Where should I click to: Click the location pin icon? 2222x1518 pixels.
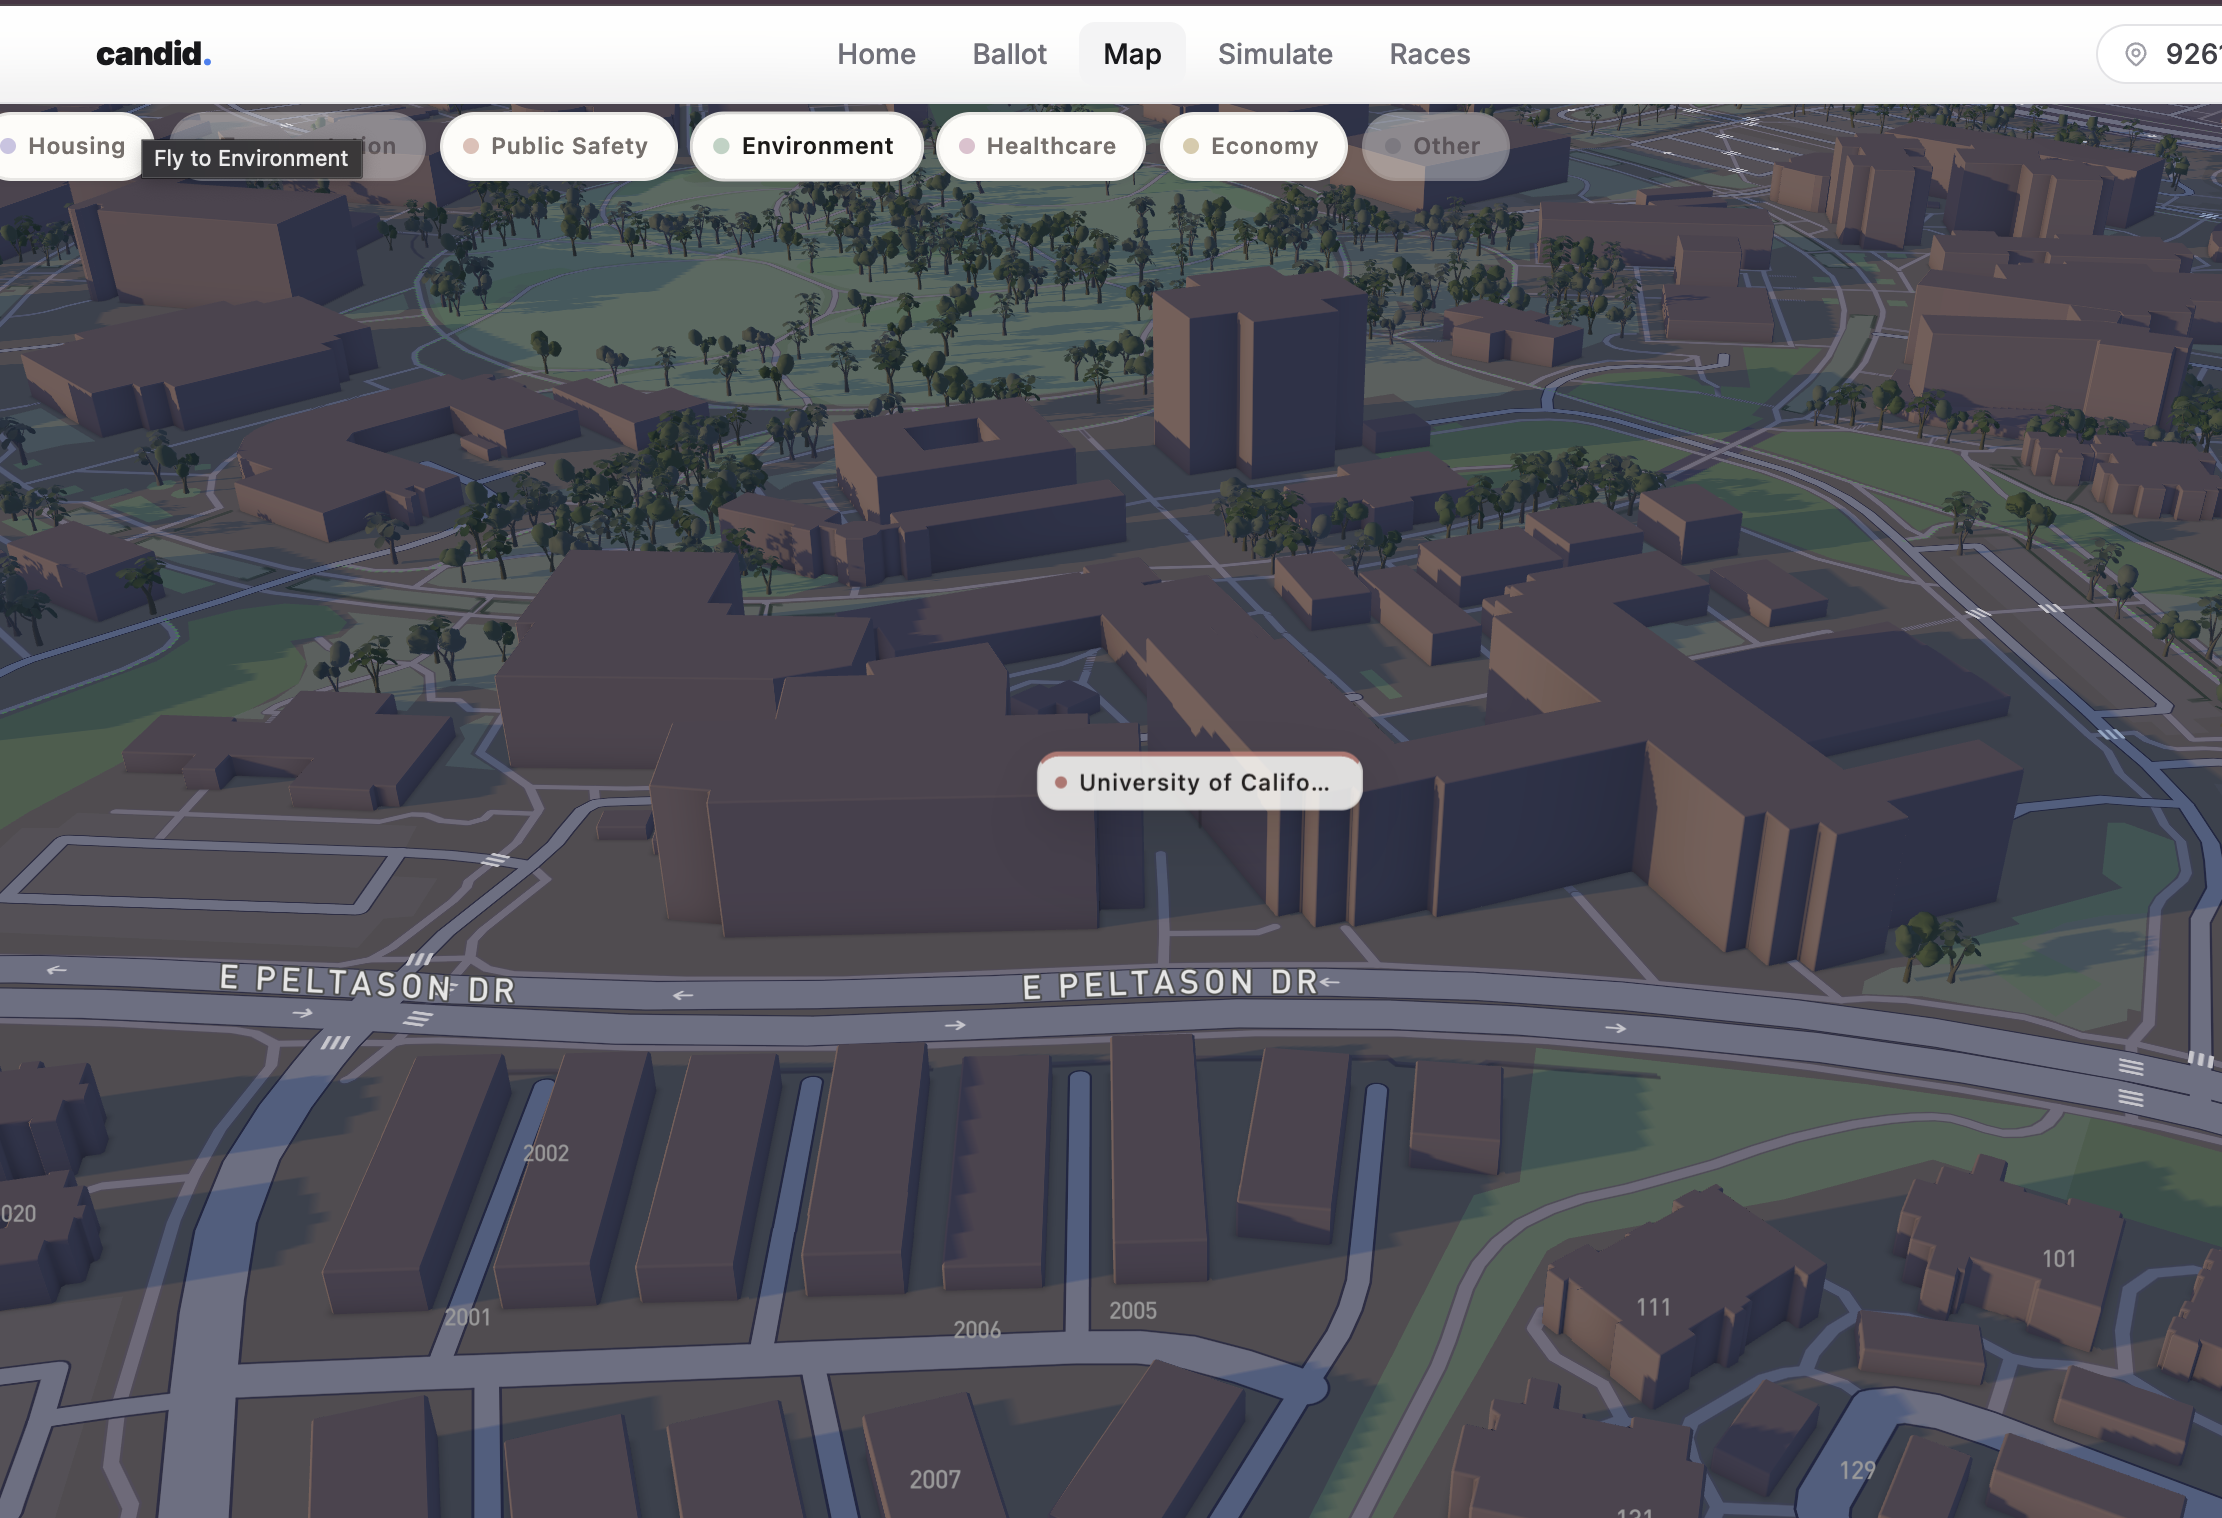click(x=2135, y=54)
